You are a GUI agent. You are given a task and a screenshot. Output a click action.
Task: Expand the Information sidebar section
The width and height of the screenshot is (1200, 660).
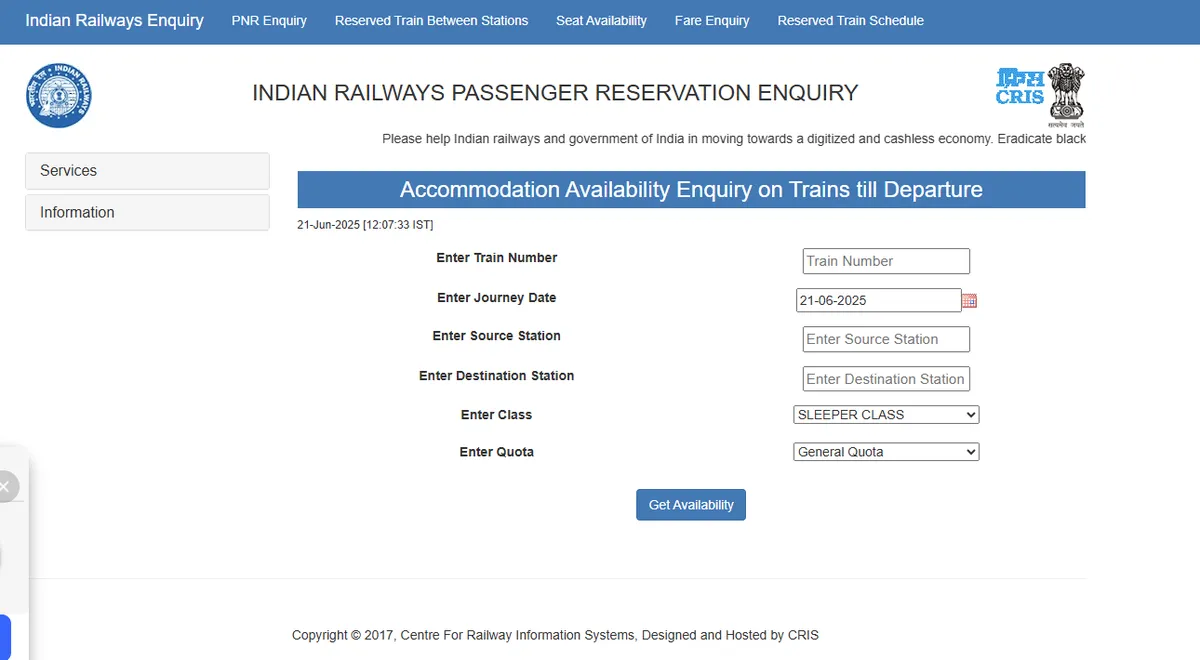coord(147,212)
